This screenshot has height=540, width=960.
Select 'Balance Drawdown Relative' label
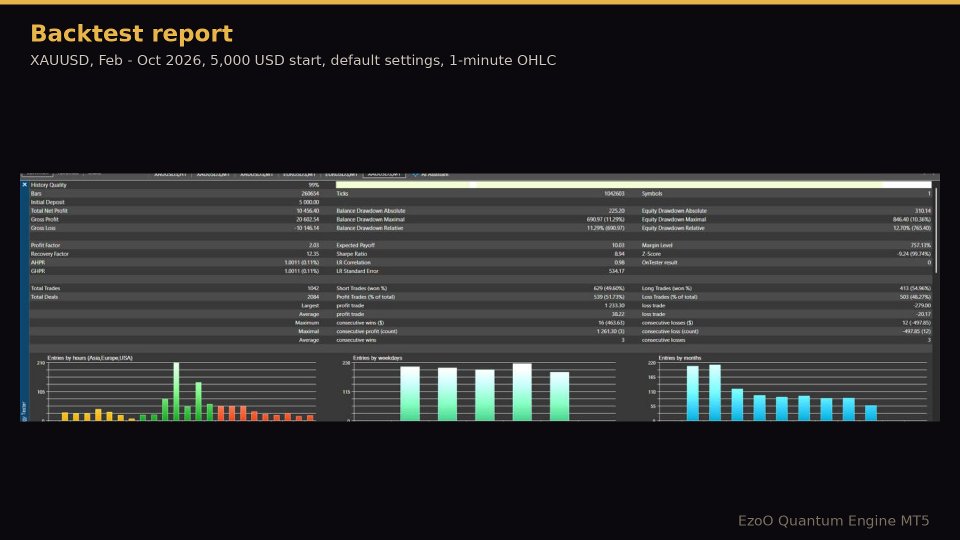pos(369,228)
